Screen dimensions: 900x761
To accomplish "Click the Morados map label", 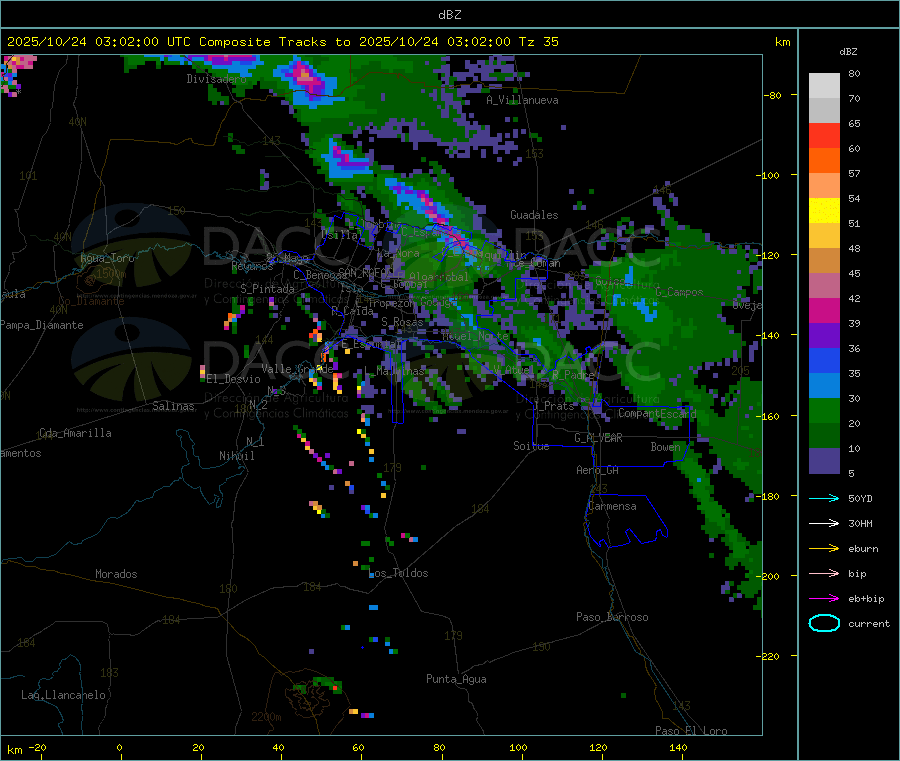I will point(116,574).
